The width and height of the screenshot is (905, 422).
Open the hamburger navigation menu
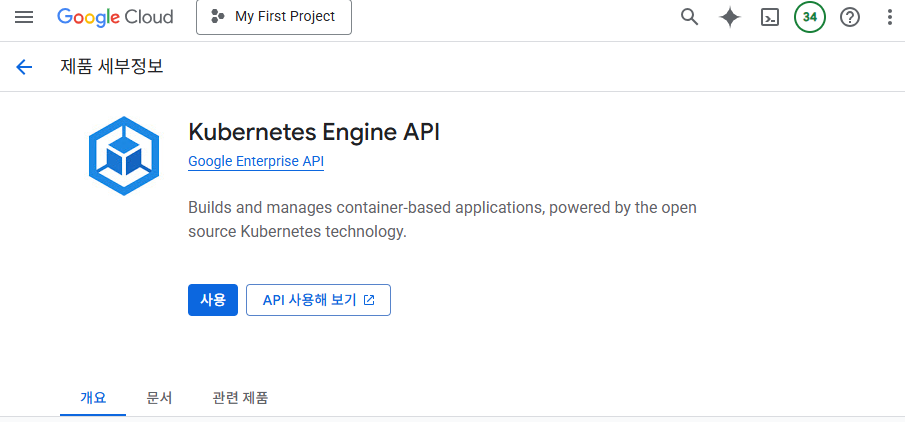coord(24,17)
